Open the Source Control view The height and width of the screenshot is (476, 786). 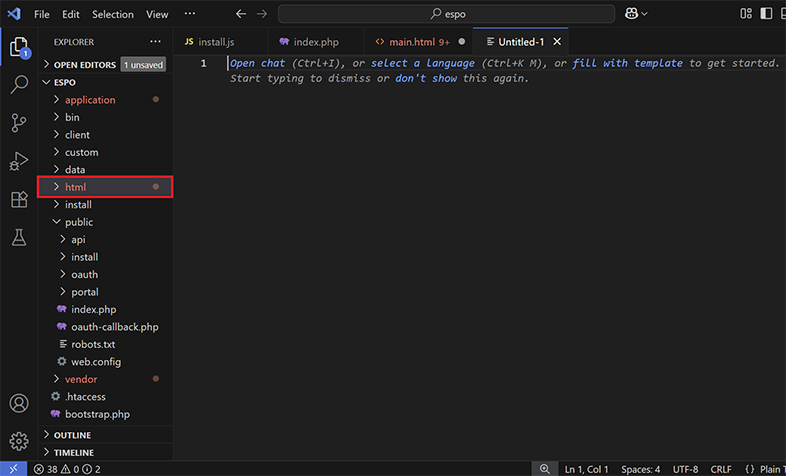coord(18,123)
